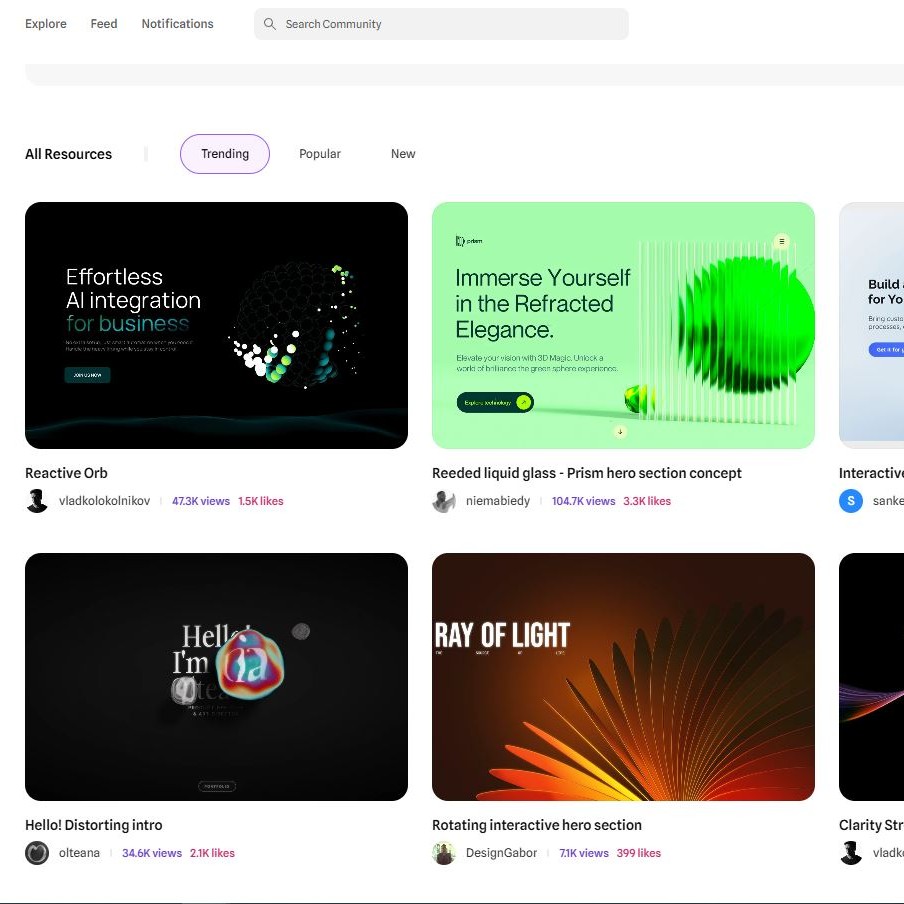
Task: Show the New resources filter
Action: tap(403, 154)
